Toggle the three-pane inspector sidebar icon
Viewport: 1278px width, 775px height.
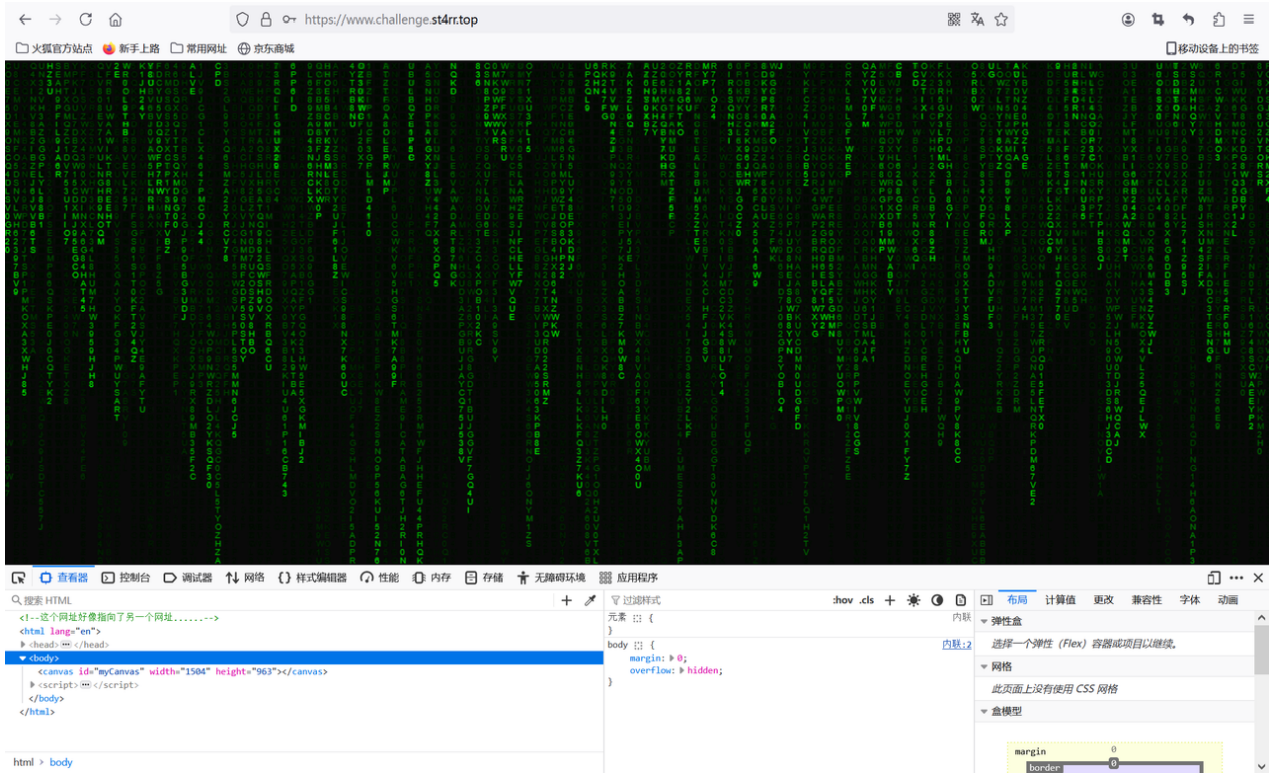pos(986,600)
